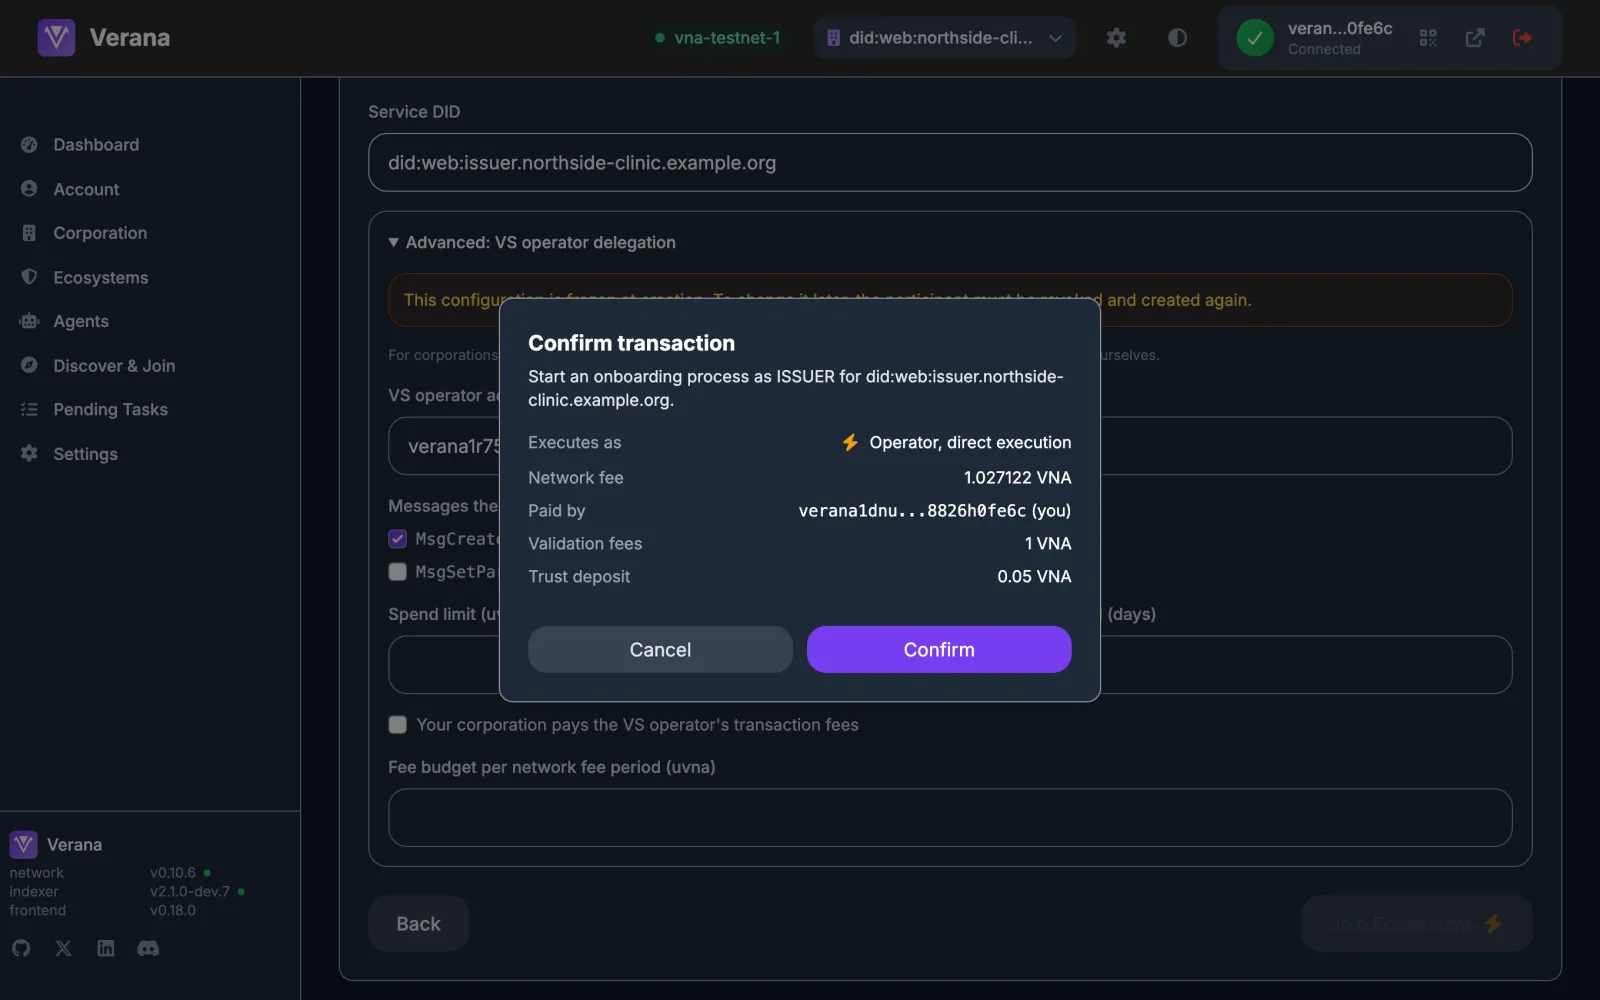Click veran...0fe6c wallet address label
Image resolution: width=1600 pixels, height=1000 pixels.
click(x=1340, y=29)
